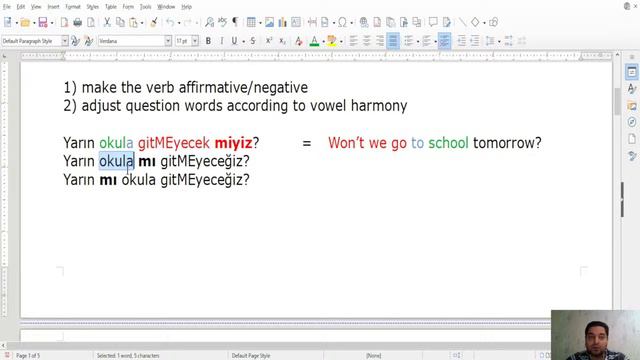This screenshot has width=640, height=360.
Task: Click the Open folder icon
Action: click(x=25, y=22)
